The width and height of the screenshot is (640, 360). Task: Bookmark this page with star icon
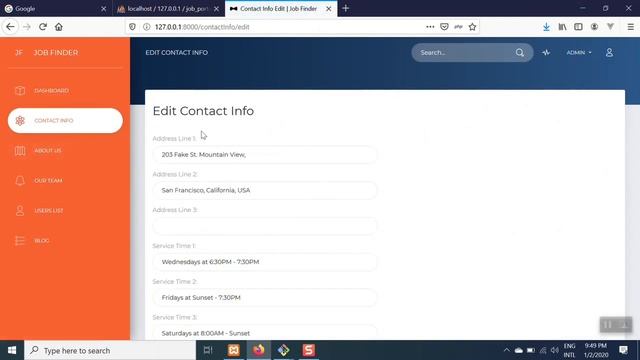472,27
